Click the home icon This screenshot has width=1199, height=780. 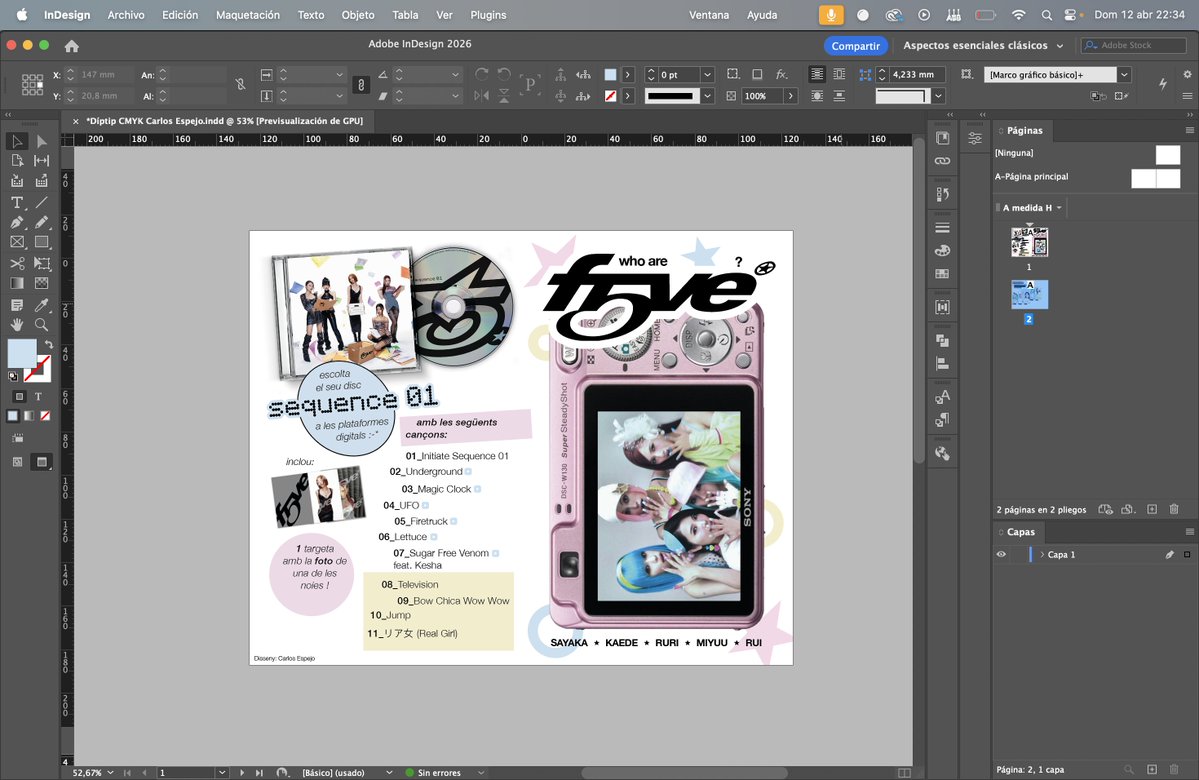click(72, 46)
